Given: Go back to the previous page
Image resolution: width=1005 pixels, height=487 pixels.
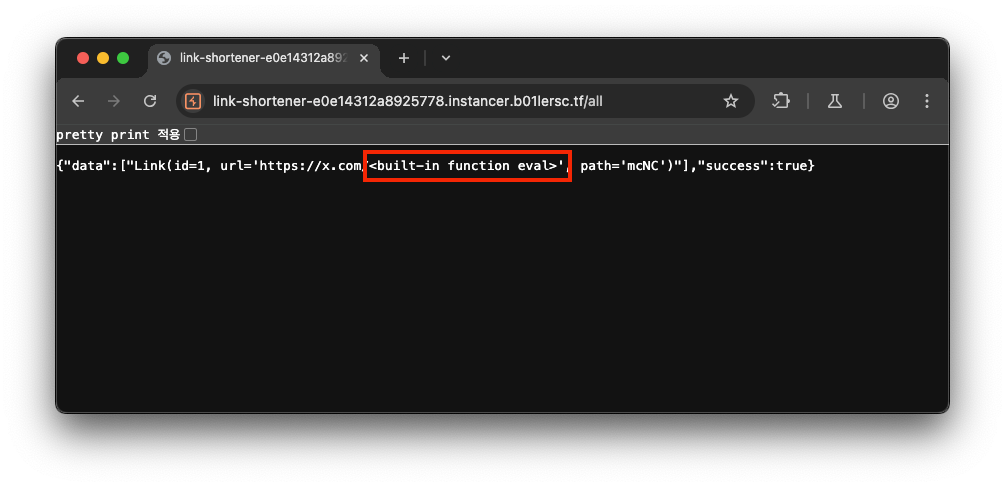Looking at the screenshot, I should (78, 101).
